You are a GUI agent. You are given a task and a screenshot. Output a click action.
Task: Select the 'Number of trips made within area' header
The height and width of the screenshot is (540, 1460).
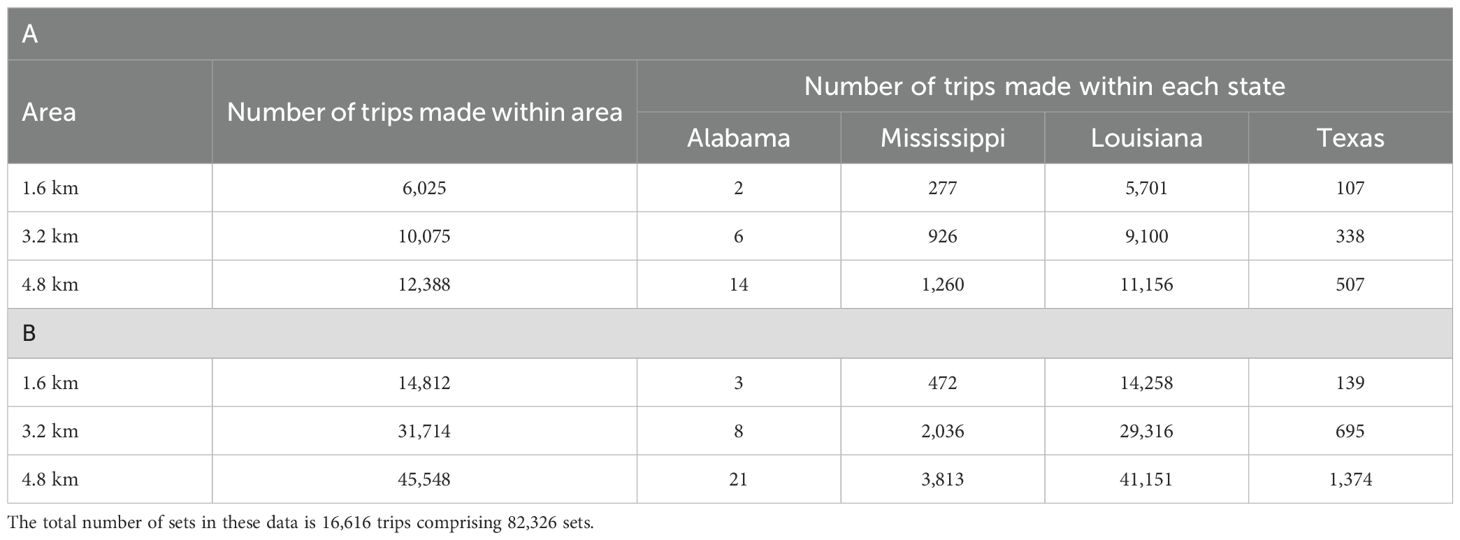pos(424,112)
